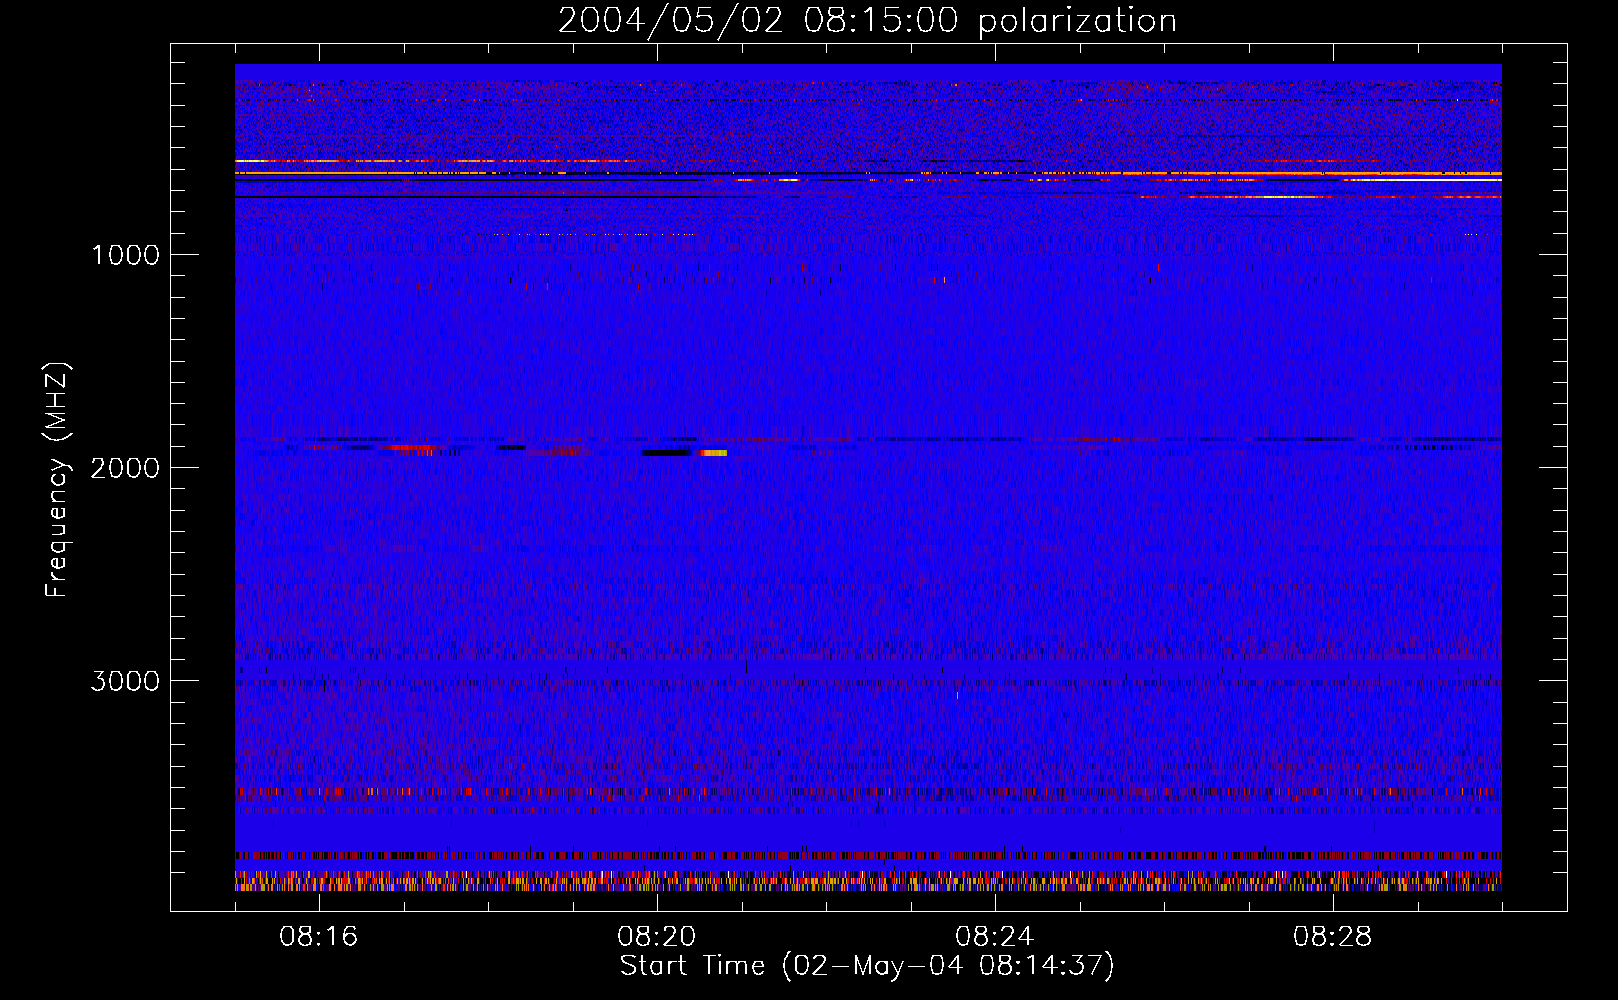Click the 'Start Time (02-May-04 08:14:37)' label
The image size is (1618, 1000).
(867, 966)
